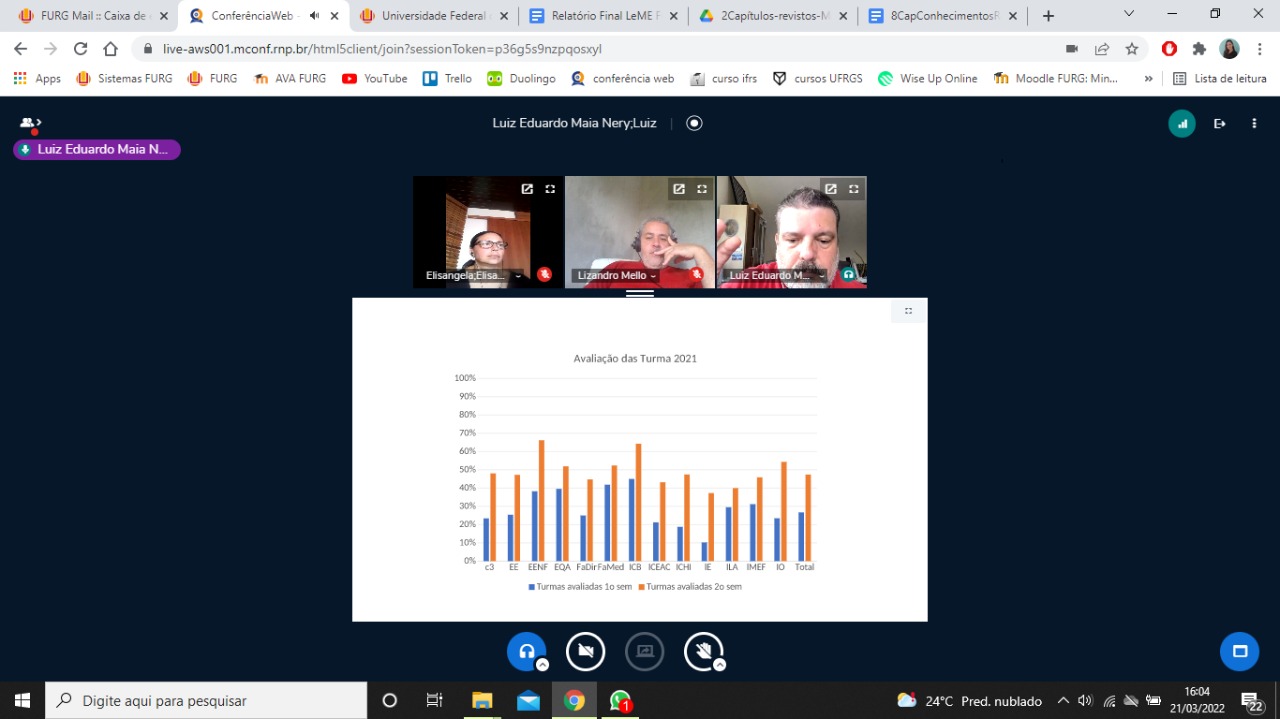Switch to the Relatório Final LeME tab

click(598, 16)
